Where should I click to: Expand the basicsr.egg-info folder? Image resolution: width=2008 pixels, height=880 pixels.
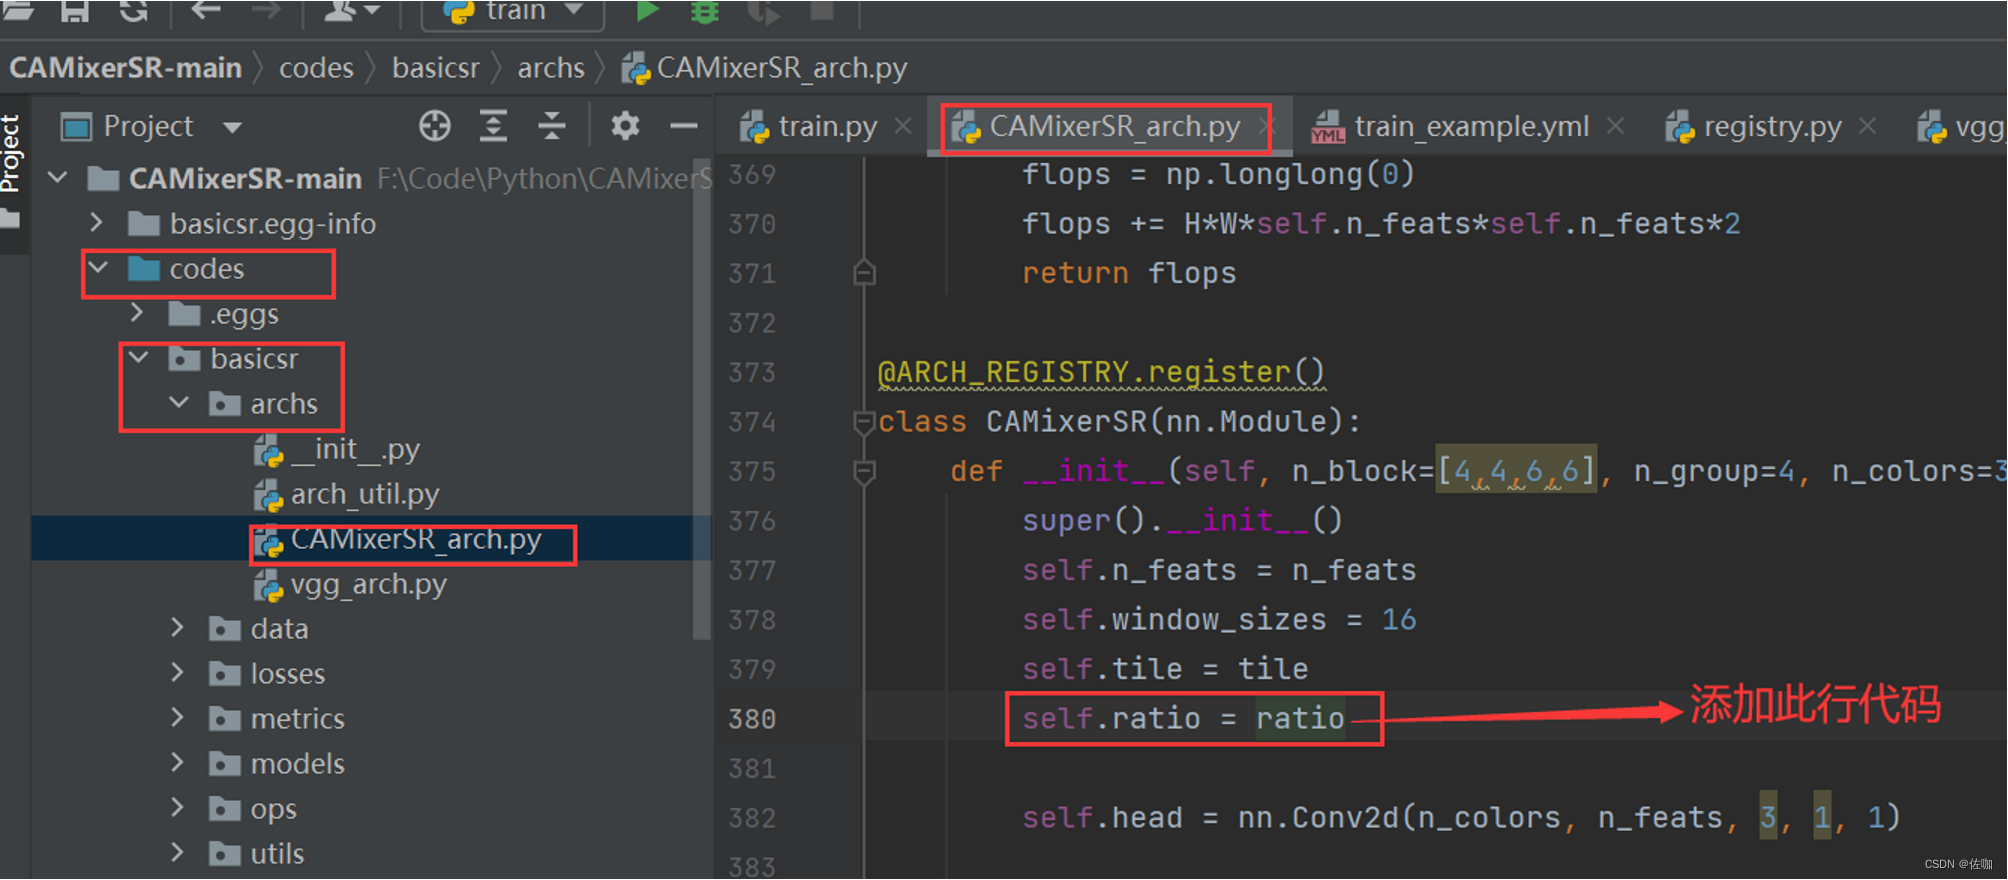click(96, 222)
